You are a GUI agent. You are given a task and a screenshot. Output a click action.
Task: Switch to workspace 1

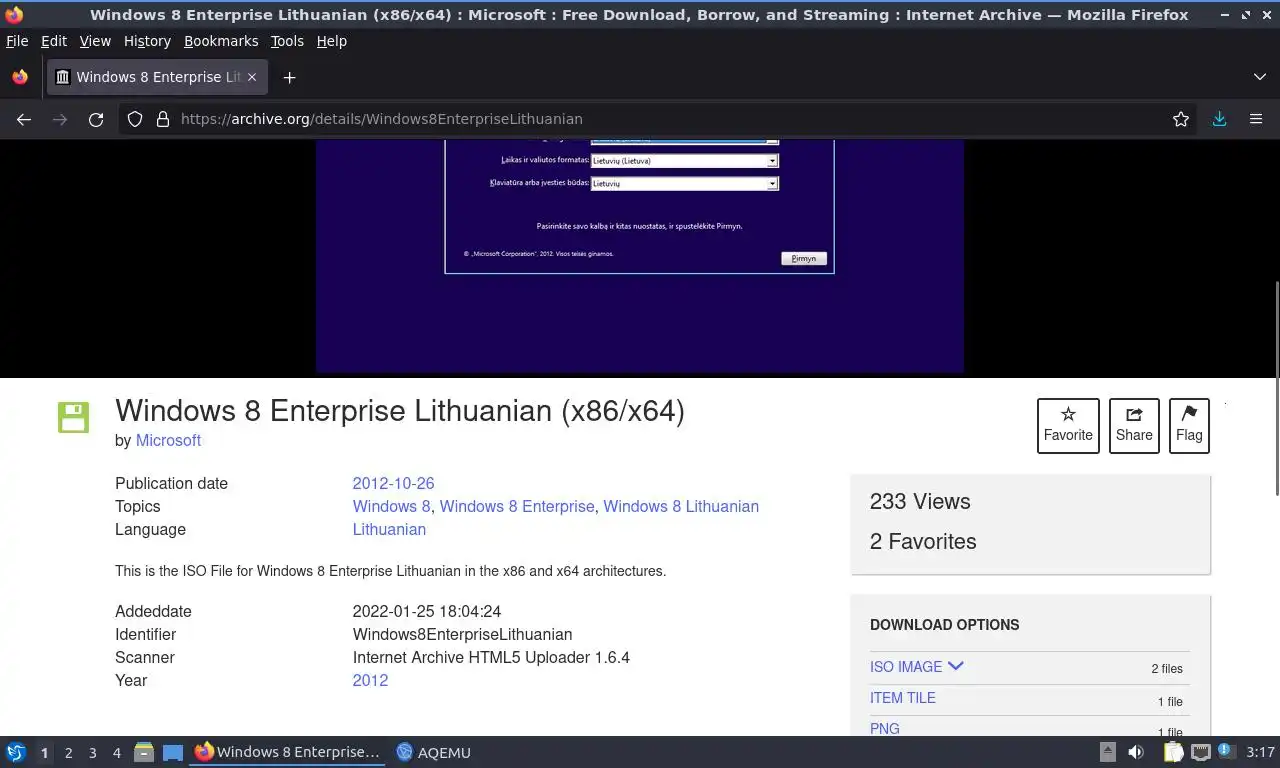[x=44, y=753]
